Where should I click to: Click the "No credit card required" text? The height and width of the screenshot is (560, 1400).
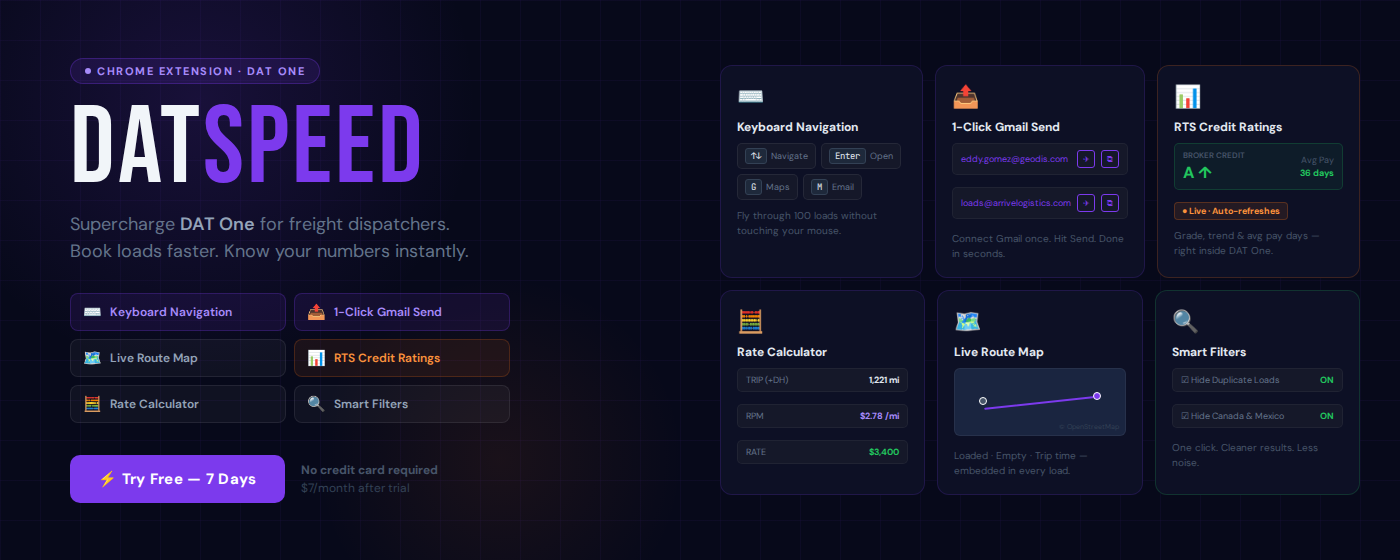click(x=369, y=470)
